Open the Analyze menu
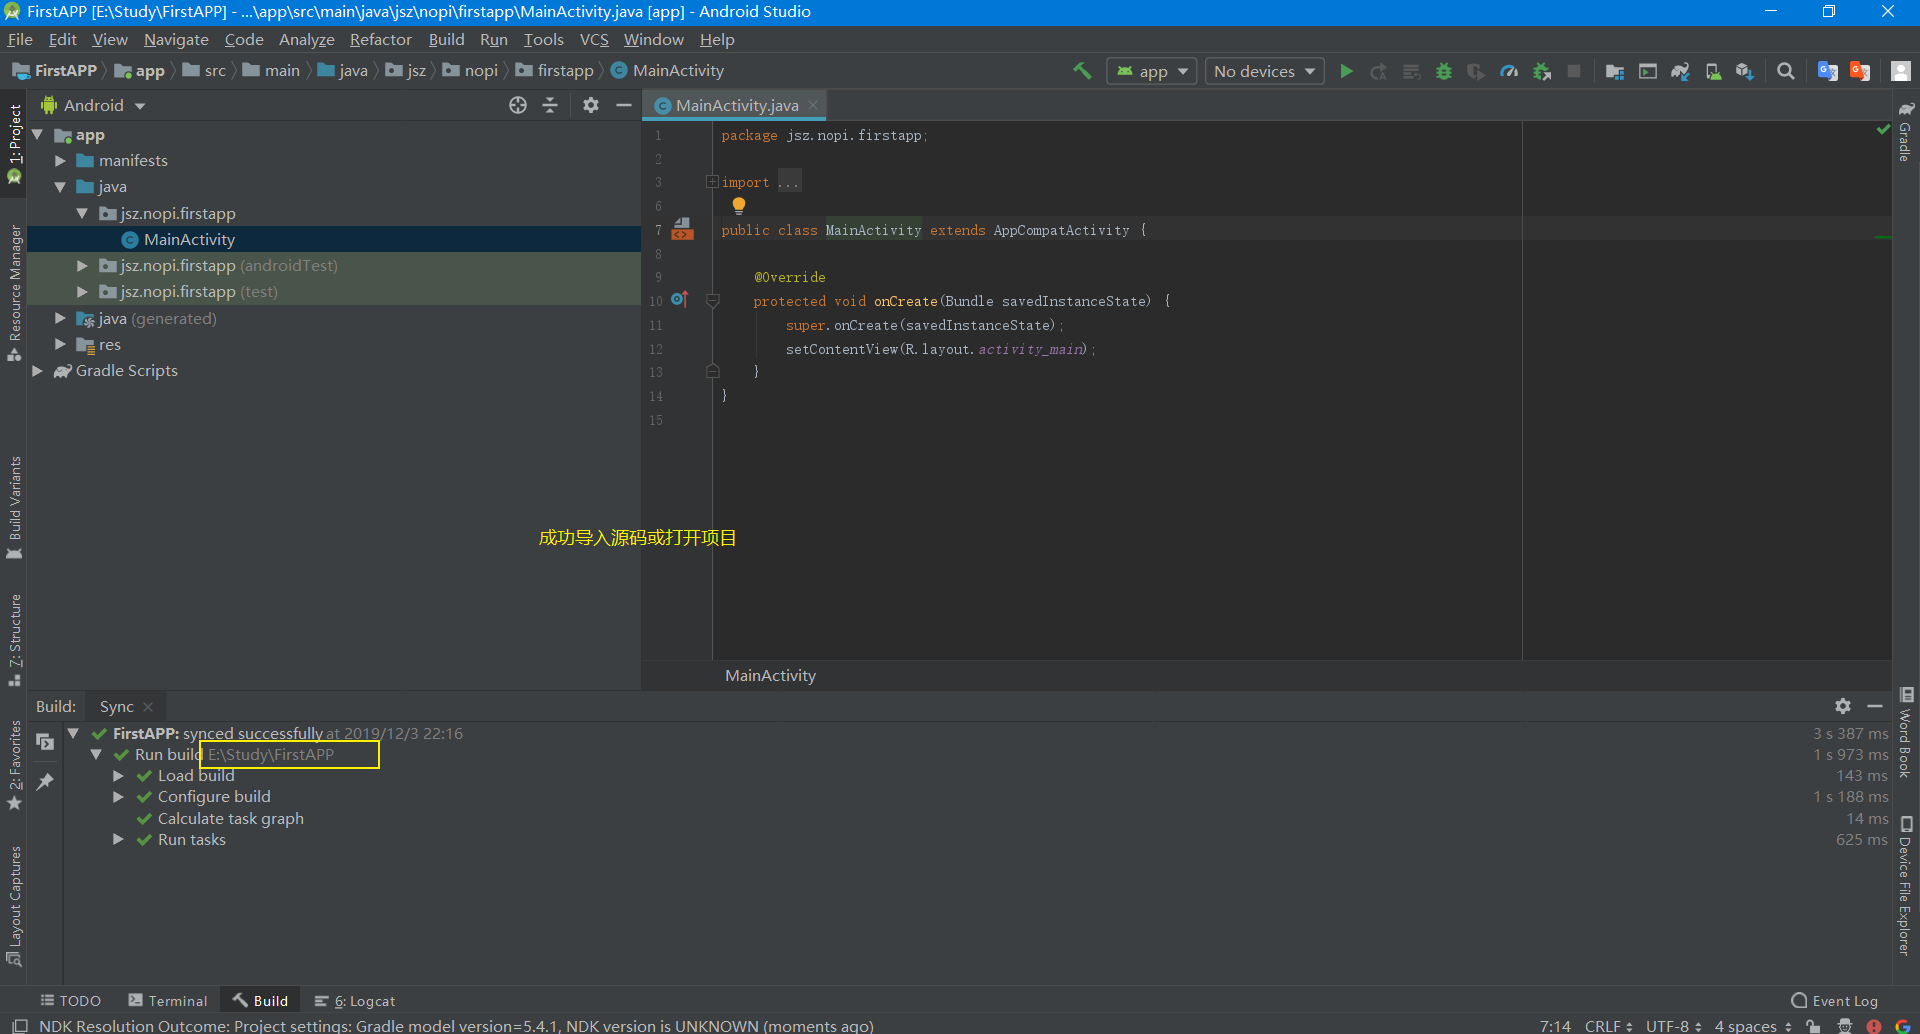The width and height of the screenshot is (1920, 1034). [x=306, y=39]
